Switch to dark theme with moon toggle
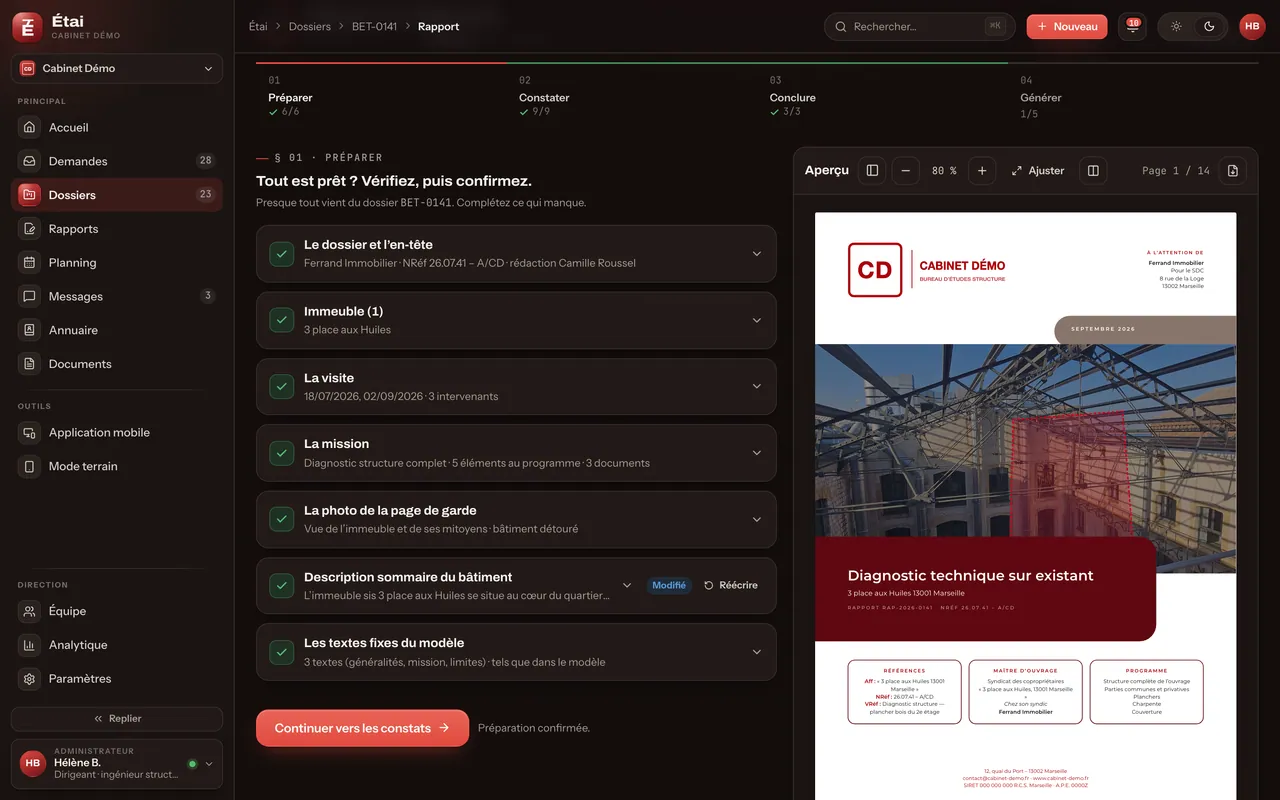1280x800 pixels. click(x=1210, y=27)
